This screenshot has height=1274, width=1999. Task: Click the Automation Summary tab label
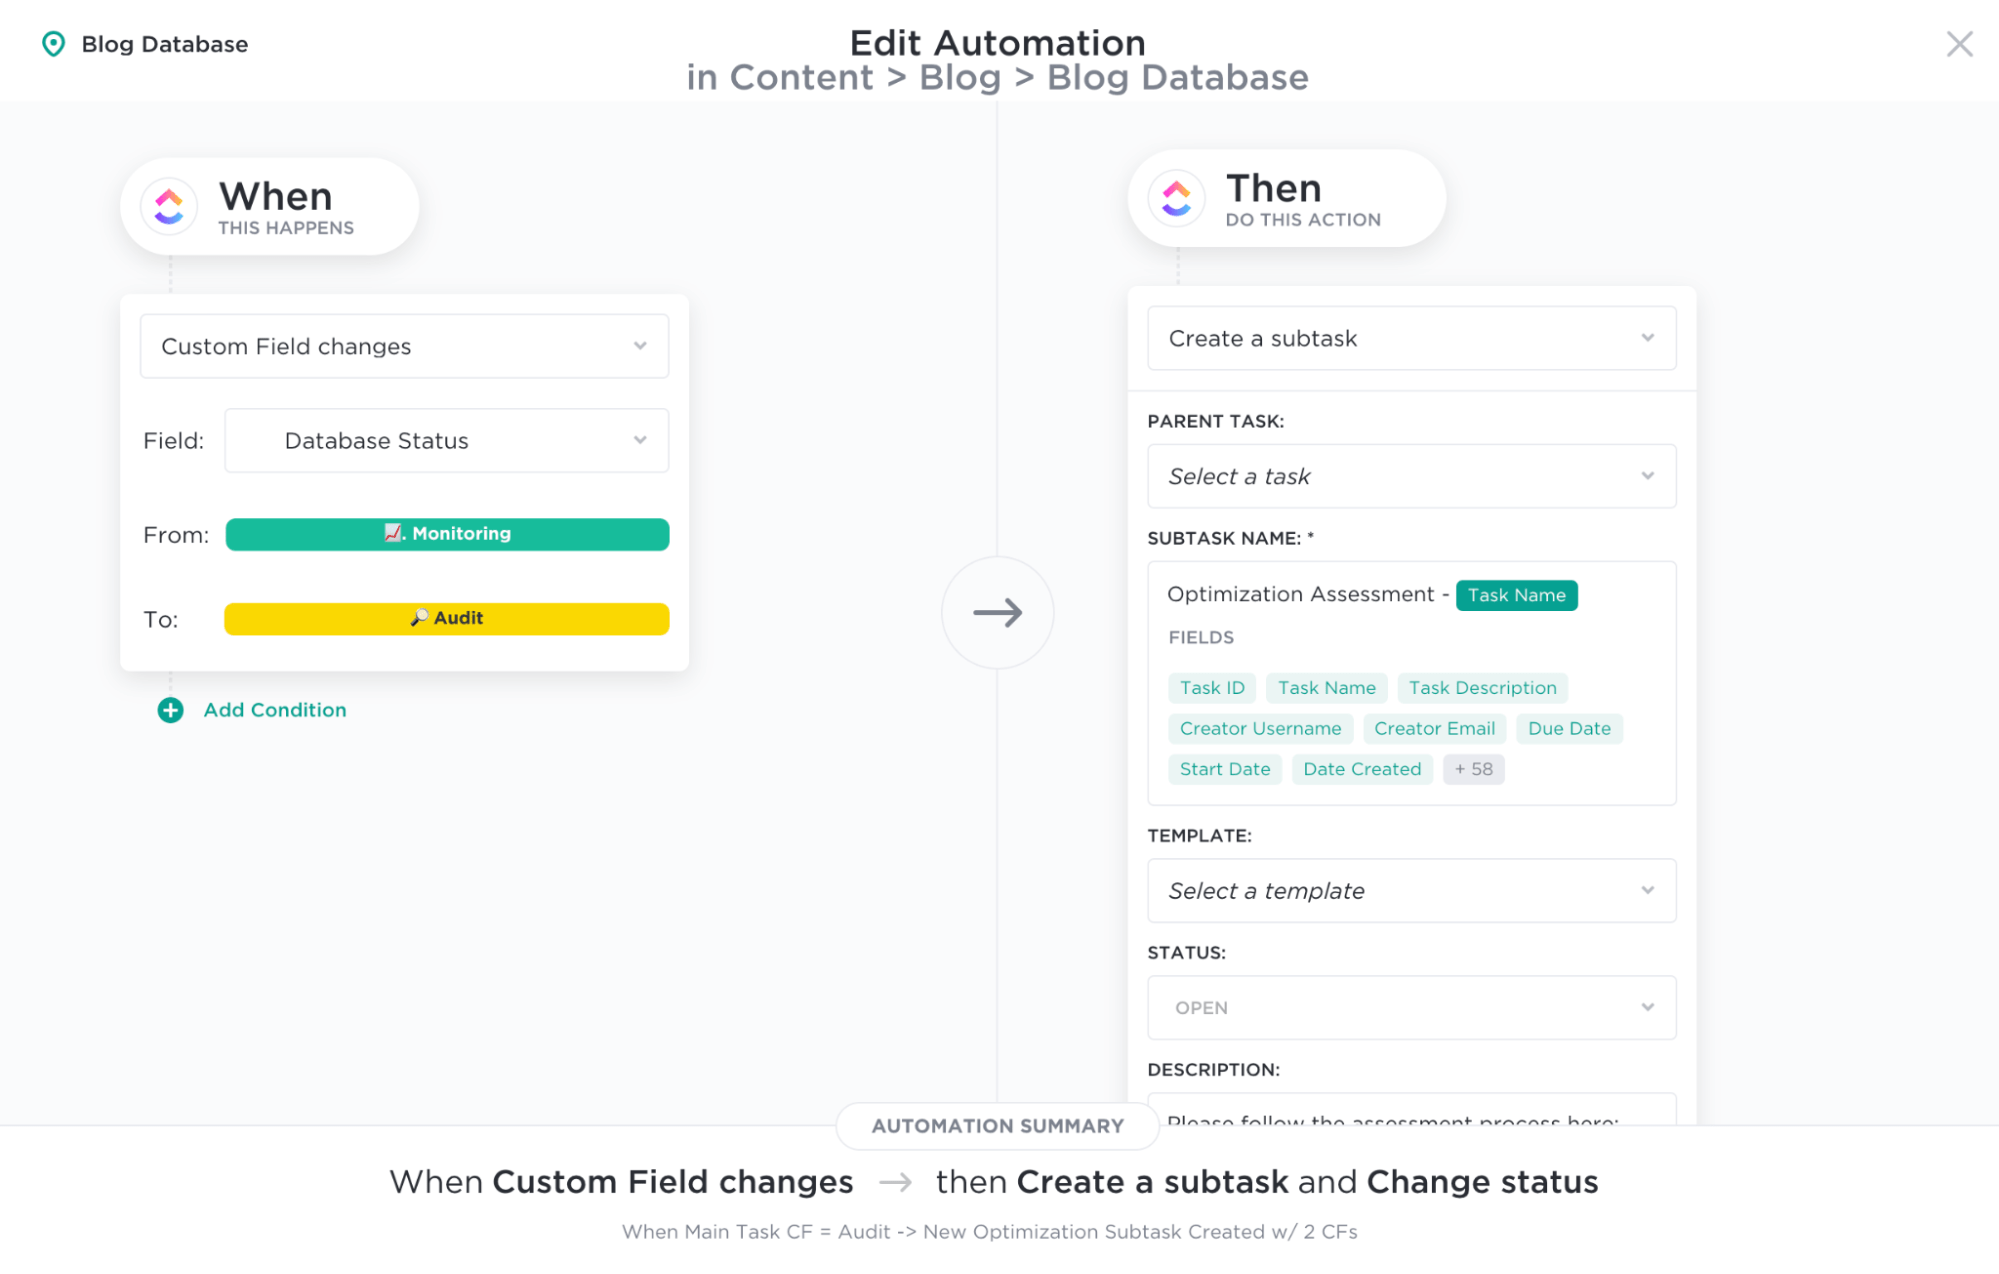tap(997, 1126)
